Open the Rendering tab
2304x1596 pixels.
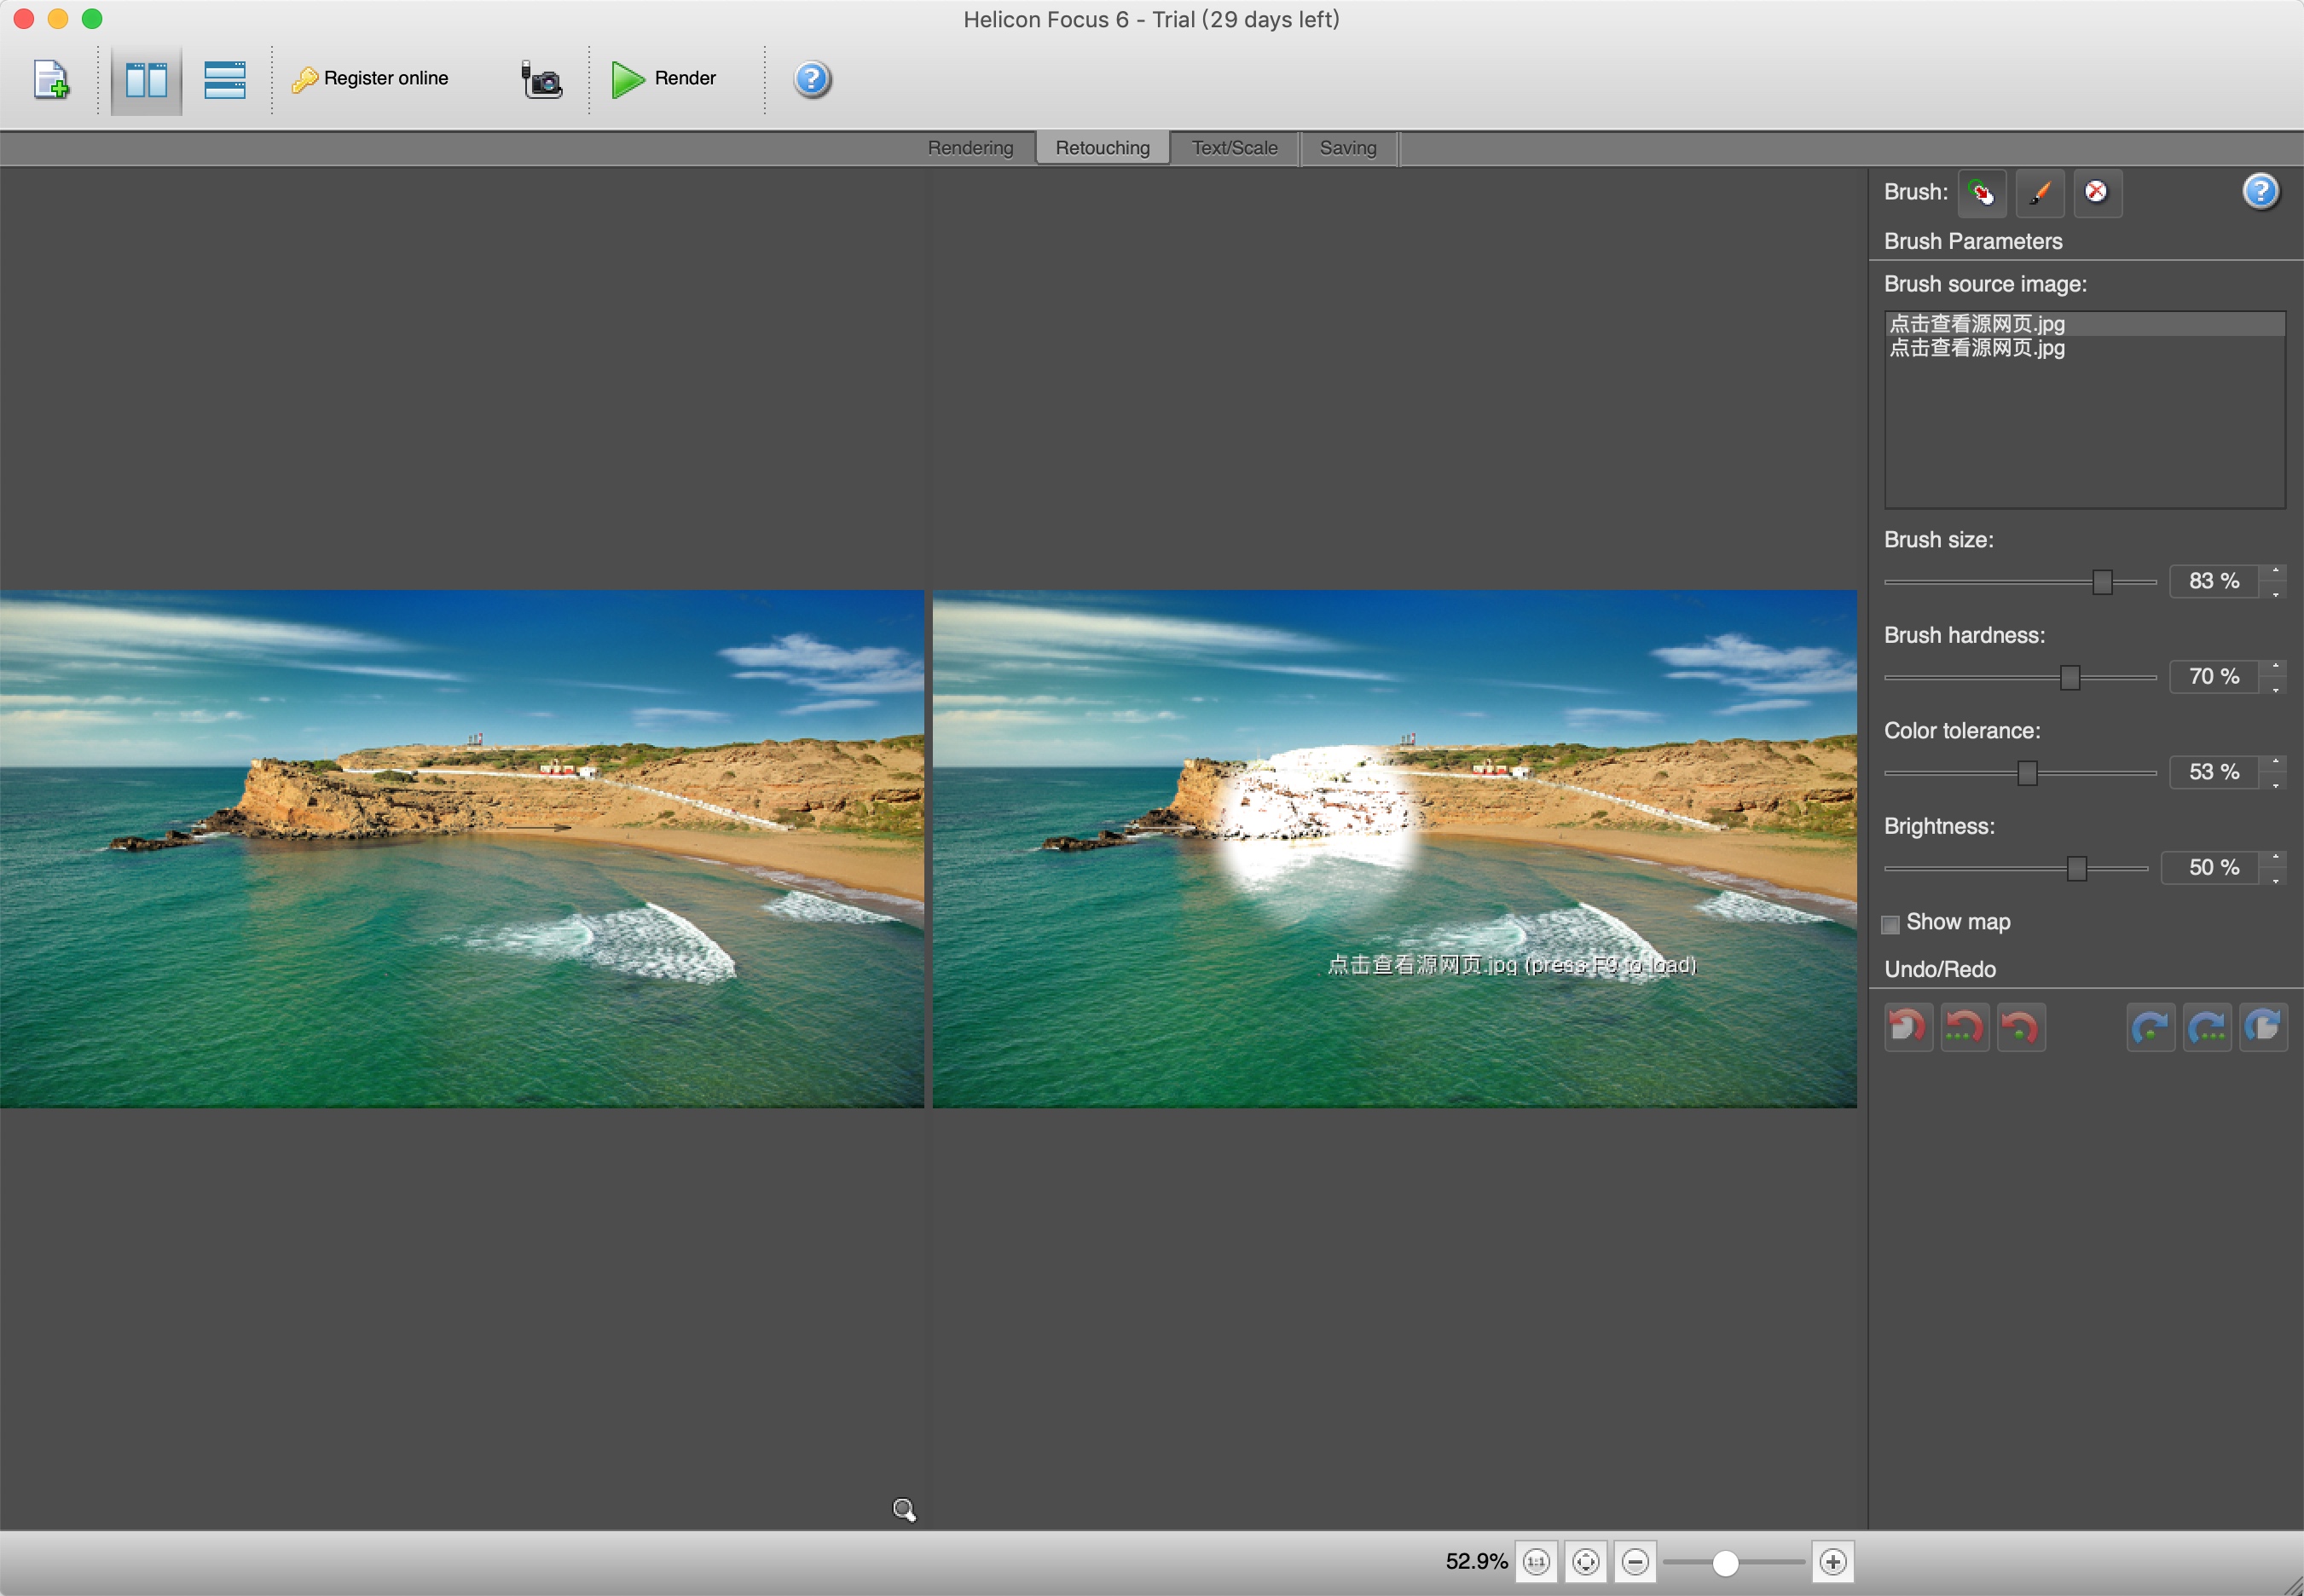point(970,148)
